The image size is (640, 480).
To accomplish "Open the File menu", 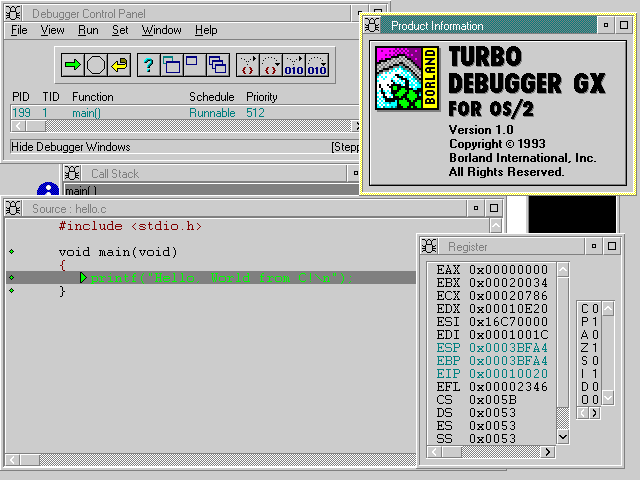I will tap(19, 30).
